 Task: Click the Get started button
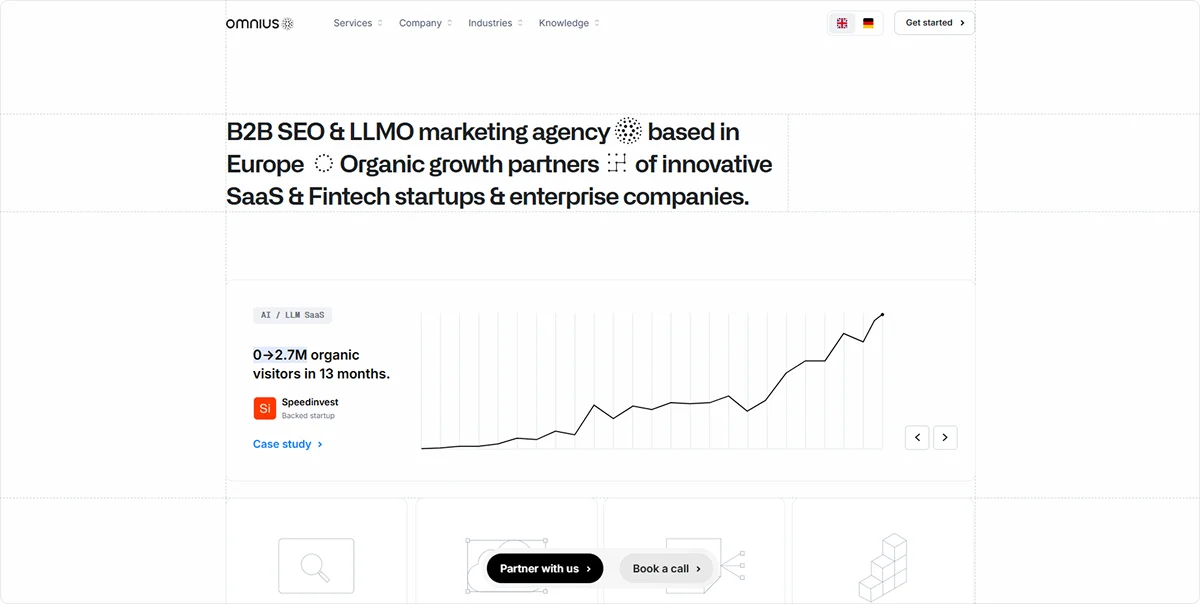click(933, 22)
